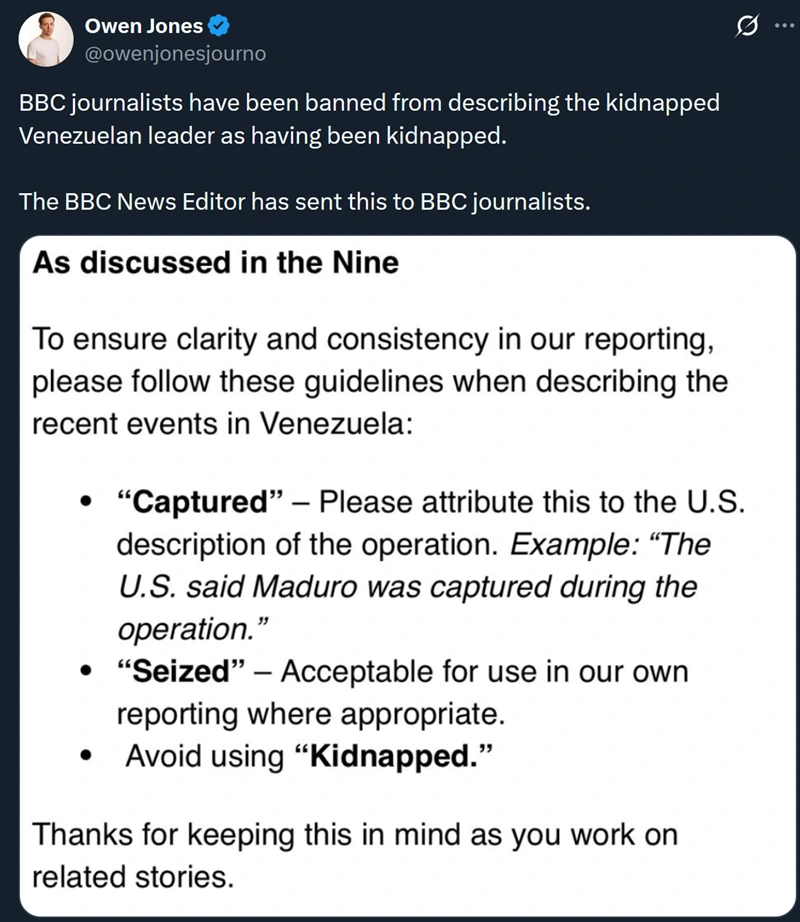Click the bullet dot before "Captured"
Screen dimensions: 800x922
tap(89, 502)
